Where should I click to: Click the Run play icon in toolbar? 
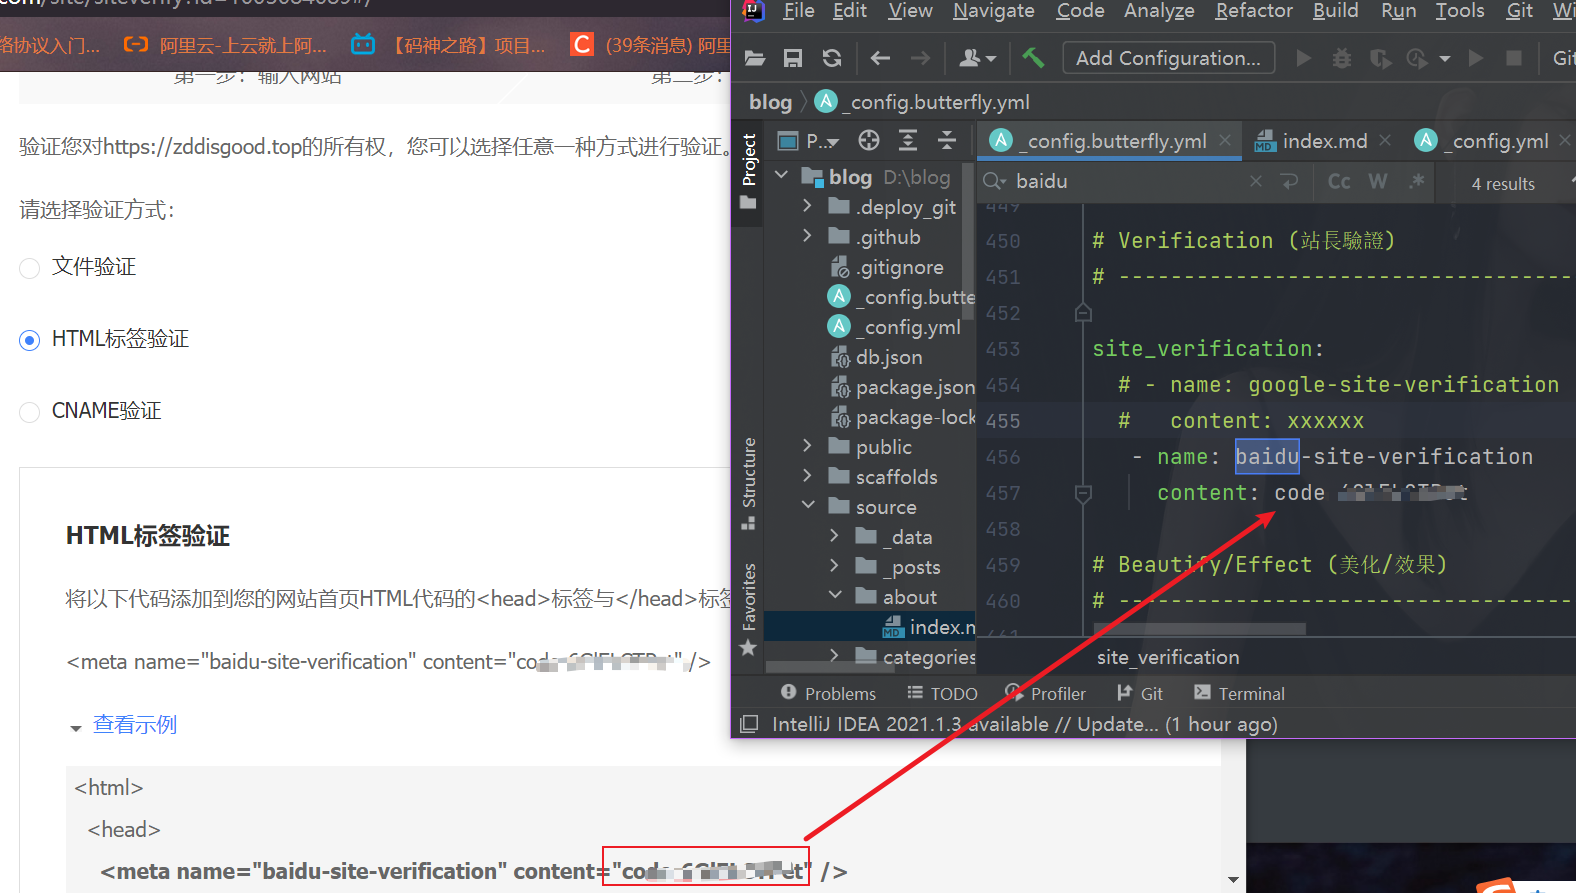[x=1304, y=58]
